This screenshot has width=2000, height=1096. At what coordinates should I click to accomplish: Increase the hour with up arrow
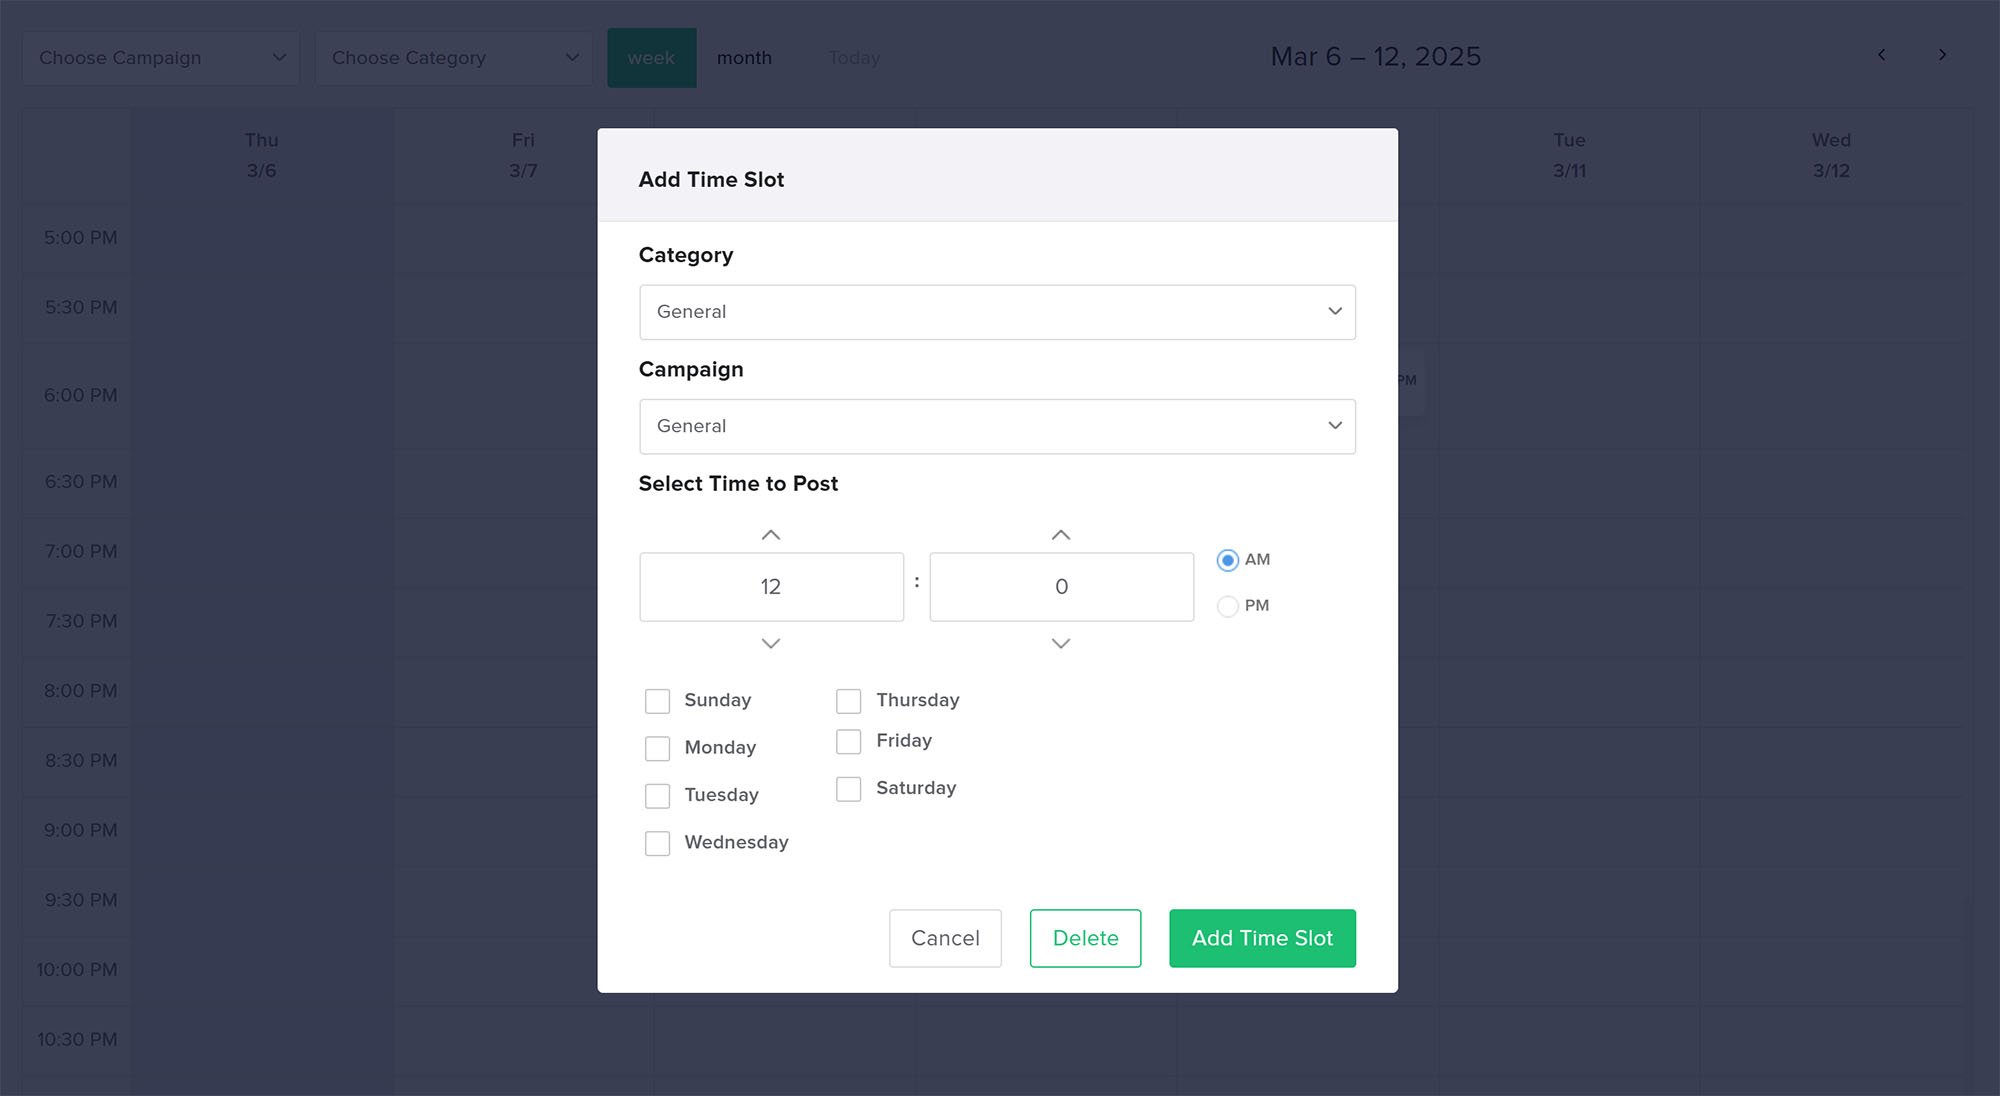point(770,535)
